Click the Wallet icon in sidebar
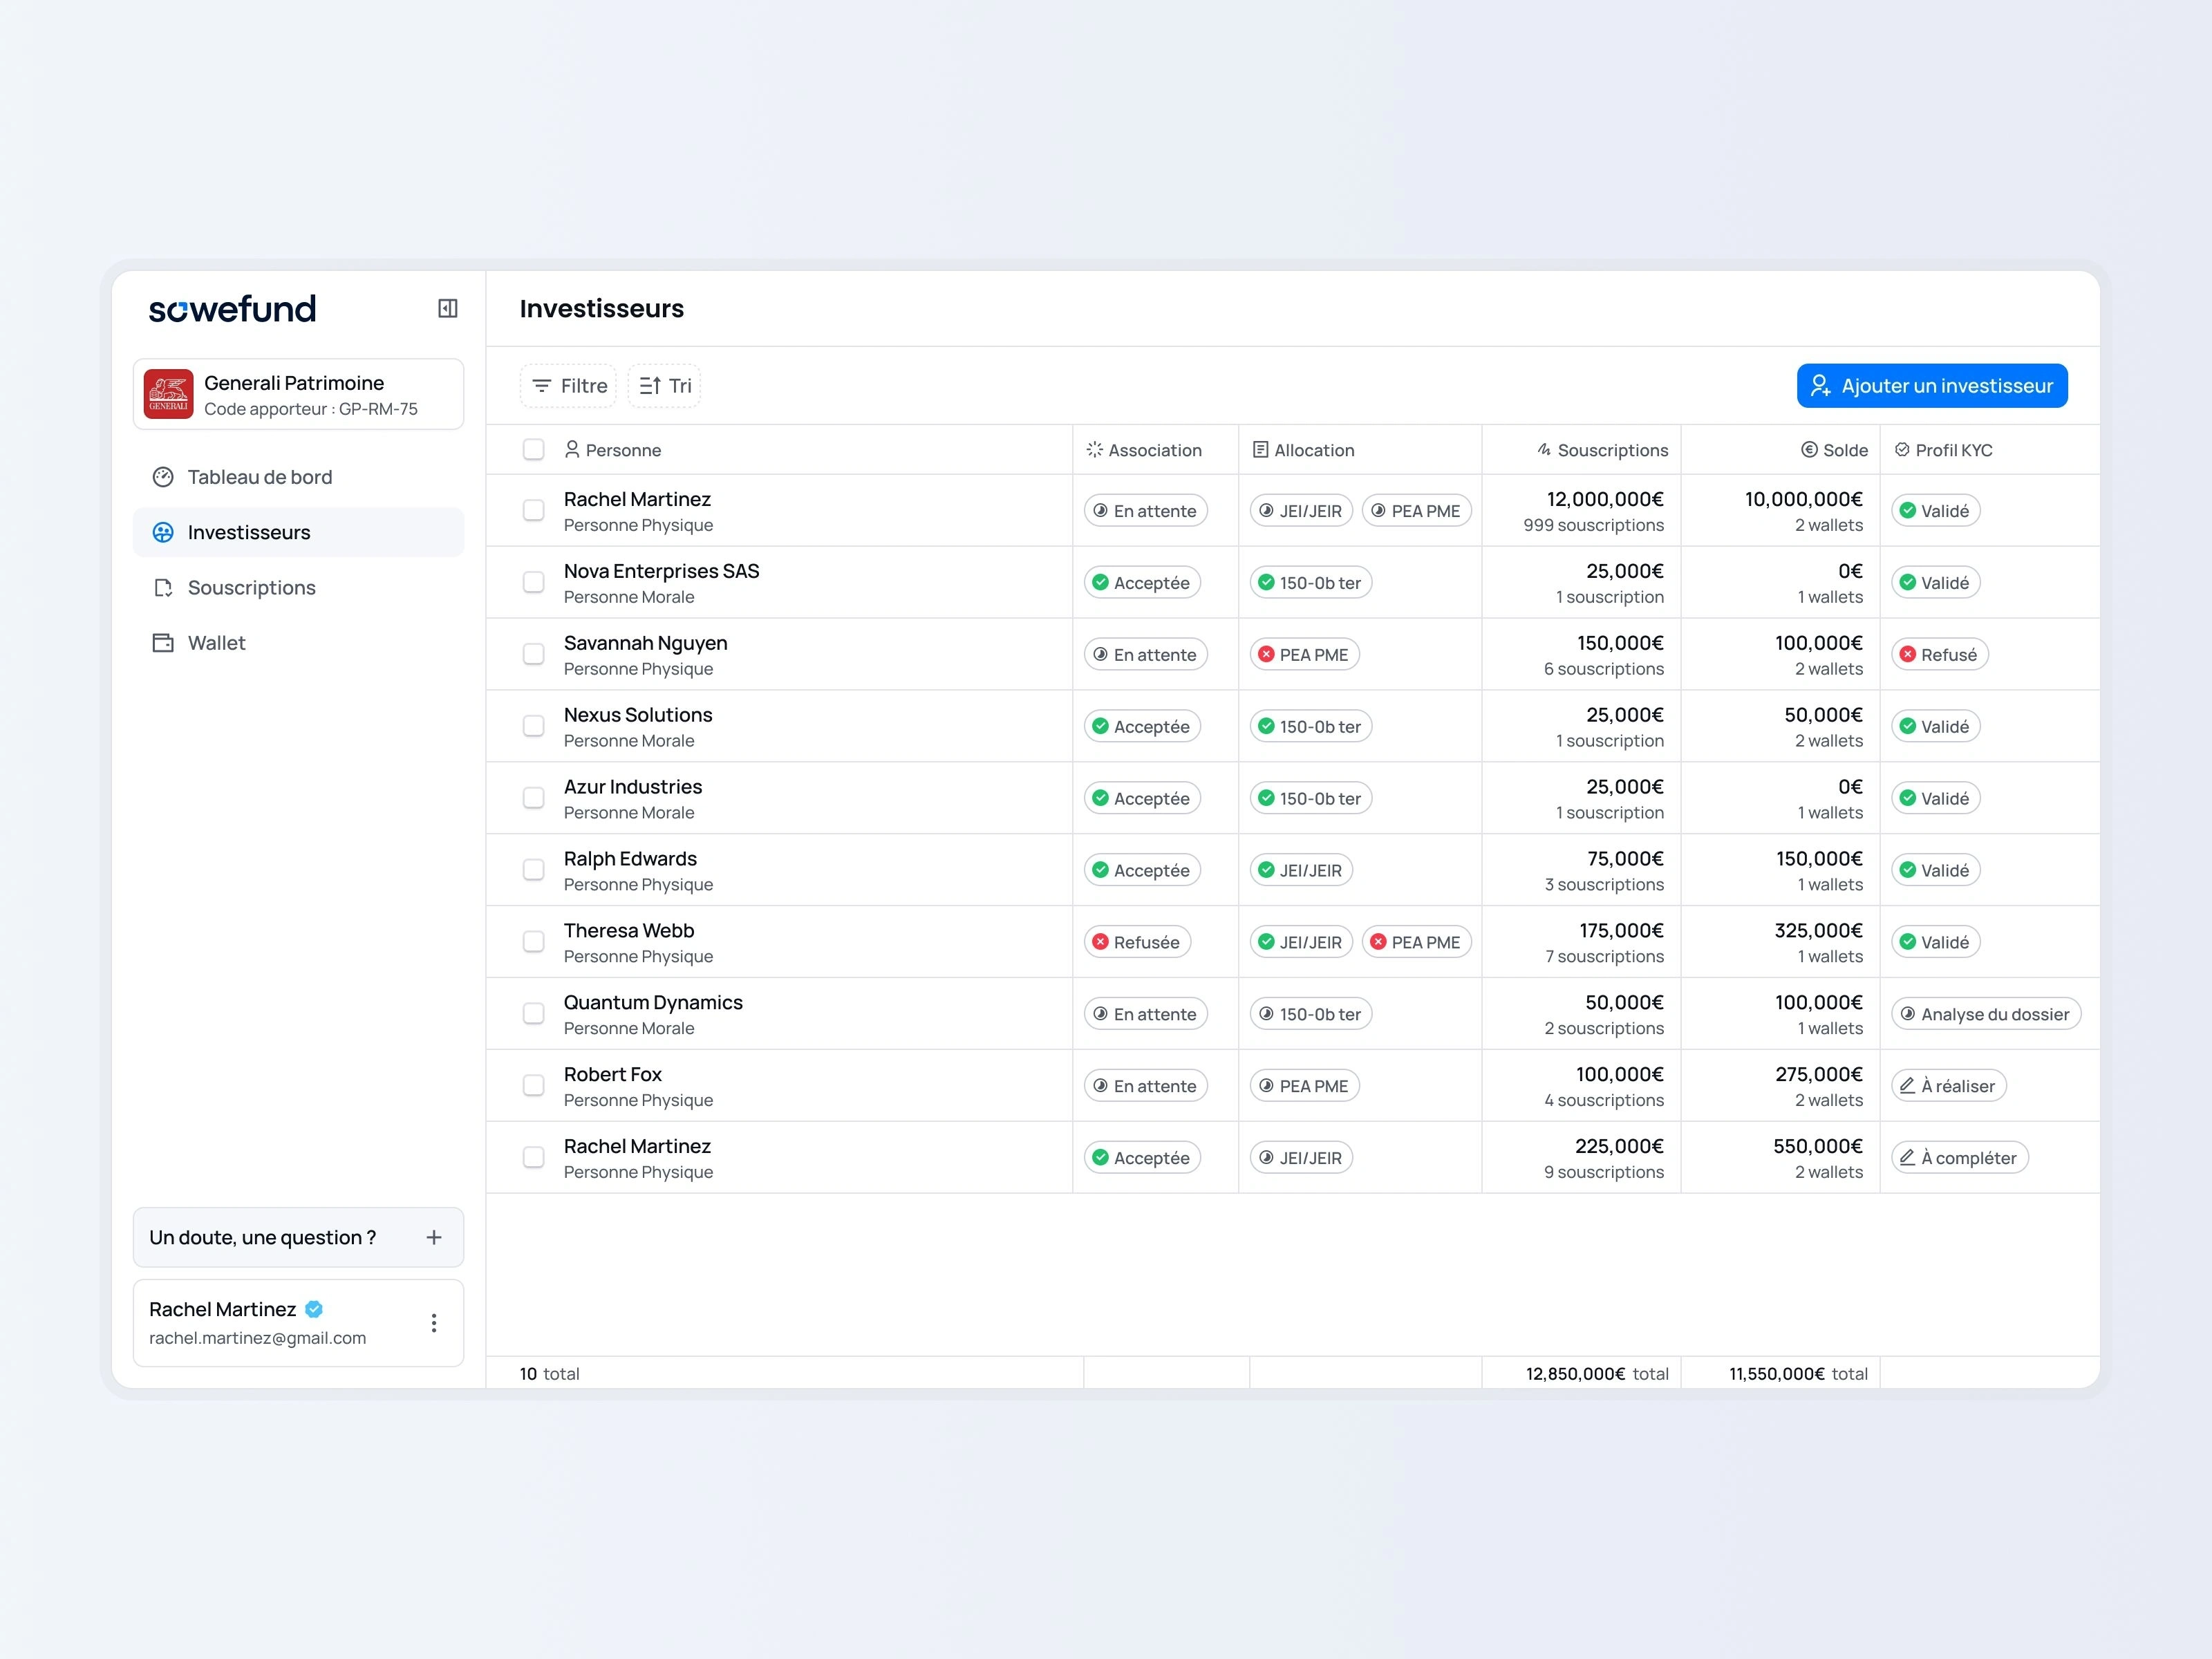Screen dimensions: 2212x1659 point(163,643)
